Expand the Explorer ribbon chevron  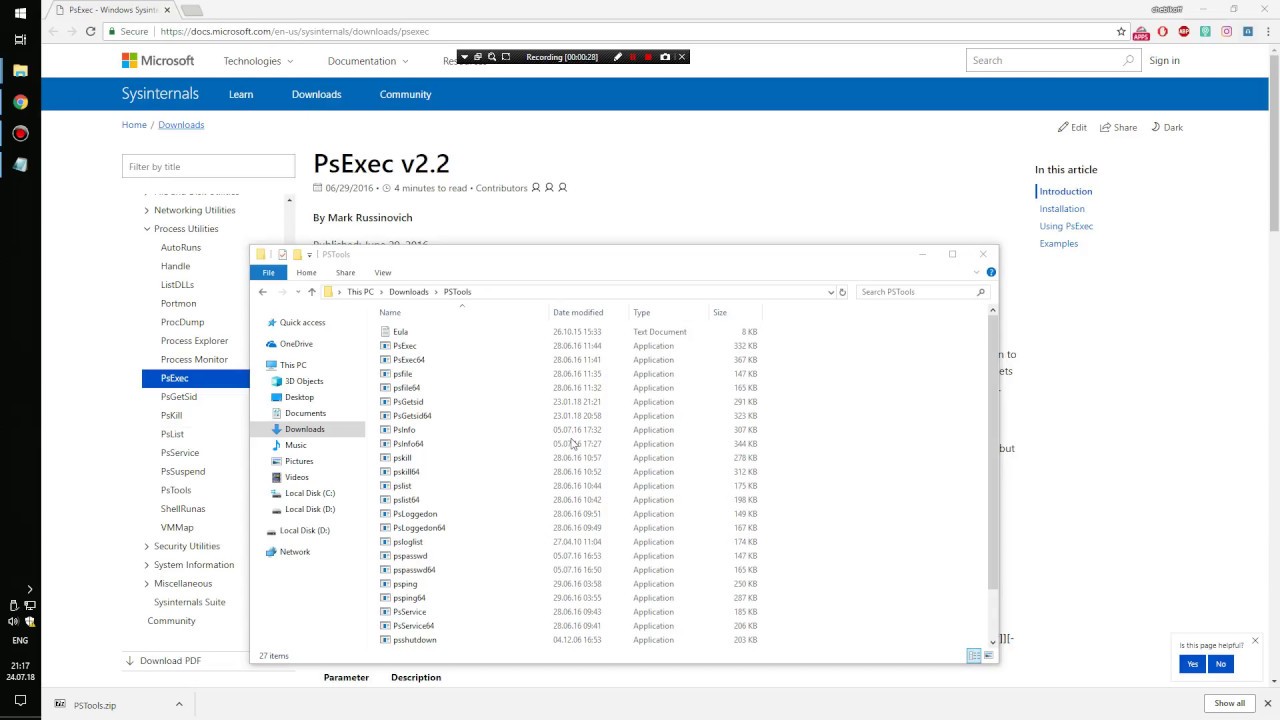977,272
